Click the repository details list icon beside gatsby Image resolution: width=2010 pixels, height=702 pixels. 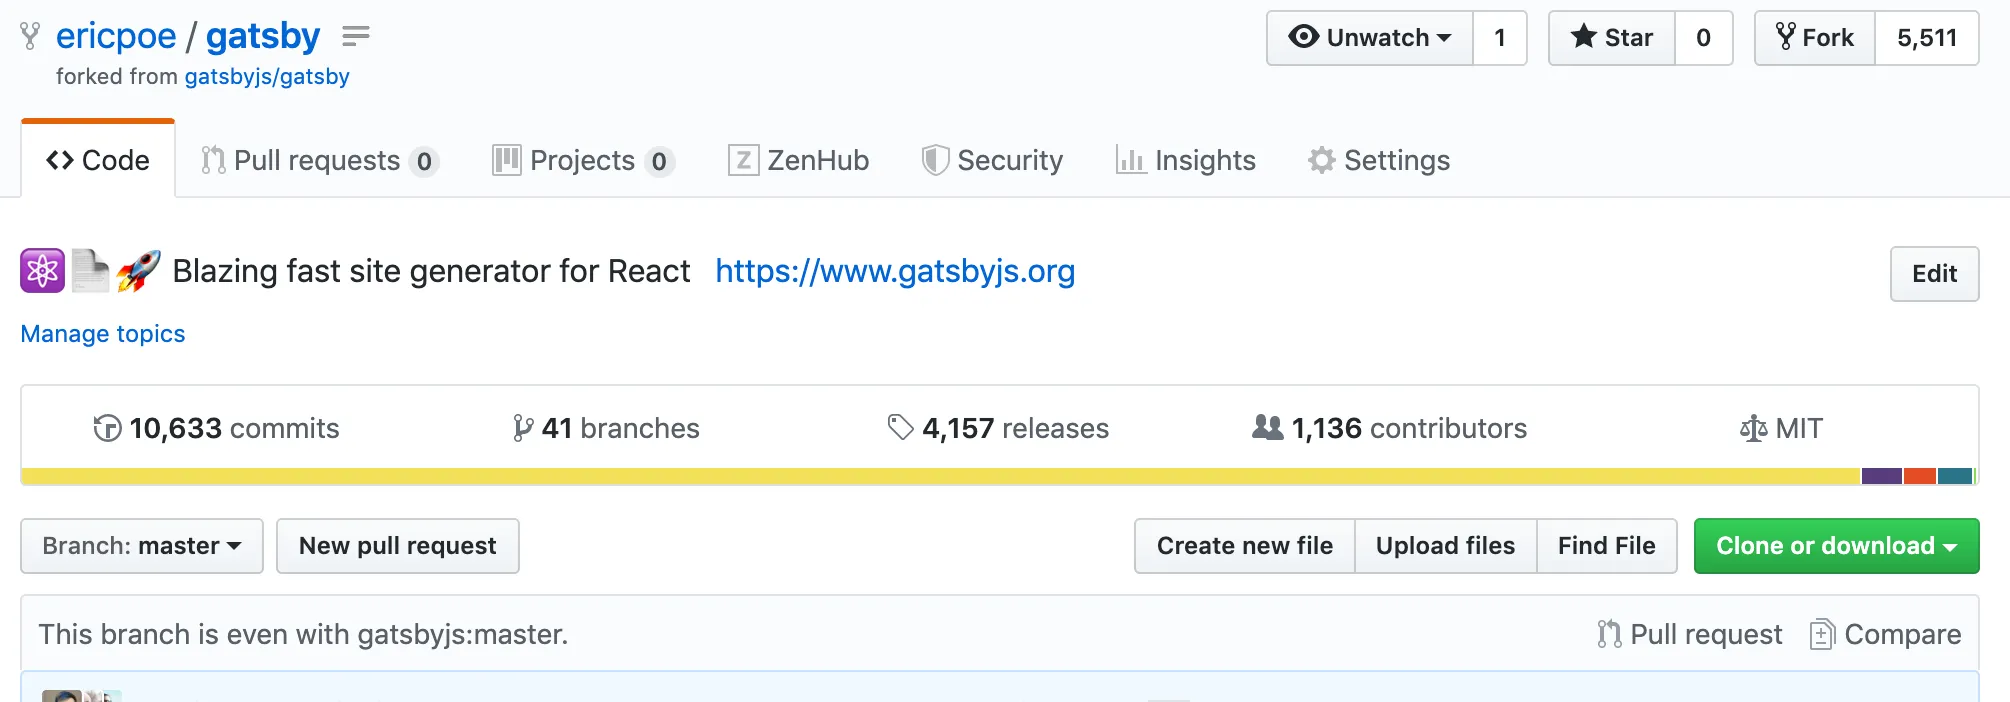tap(355, 37)
